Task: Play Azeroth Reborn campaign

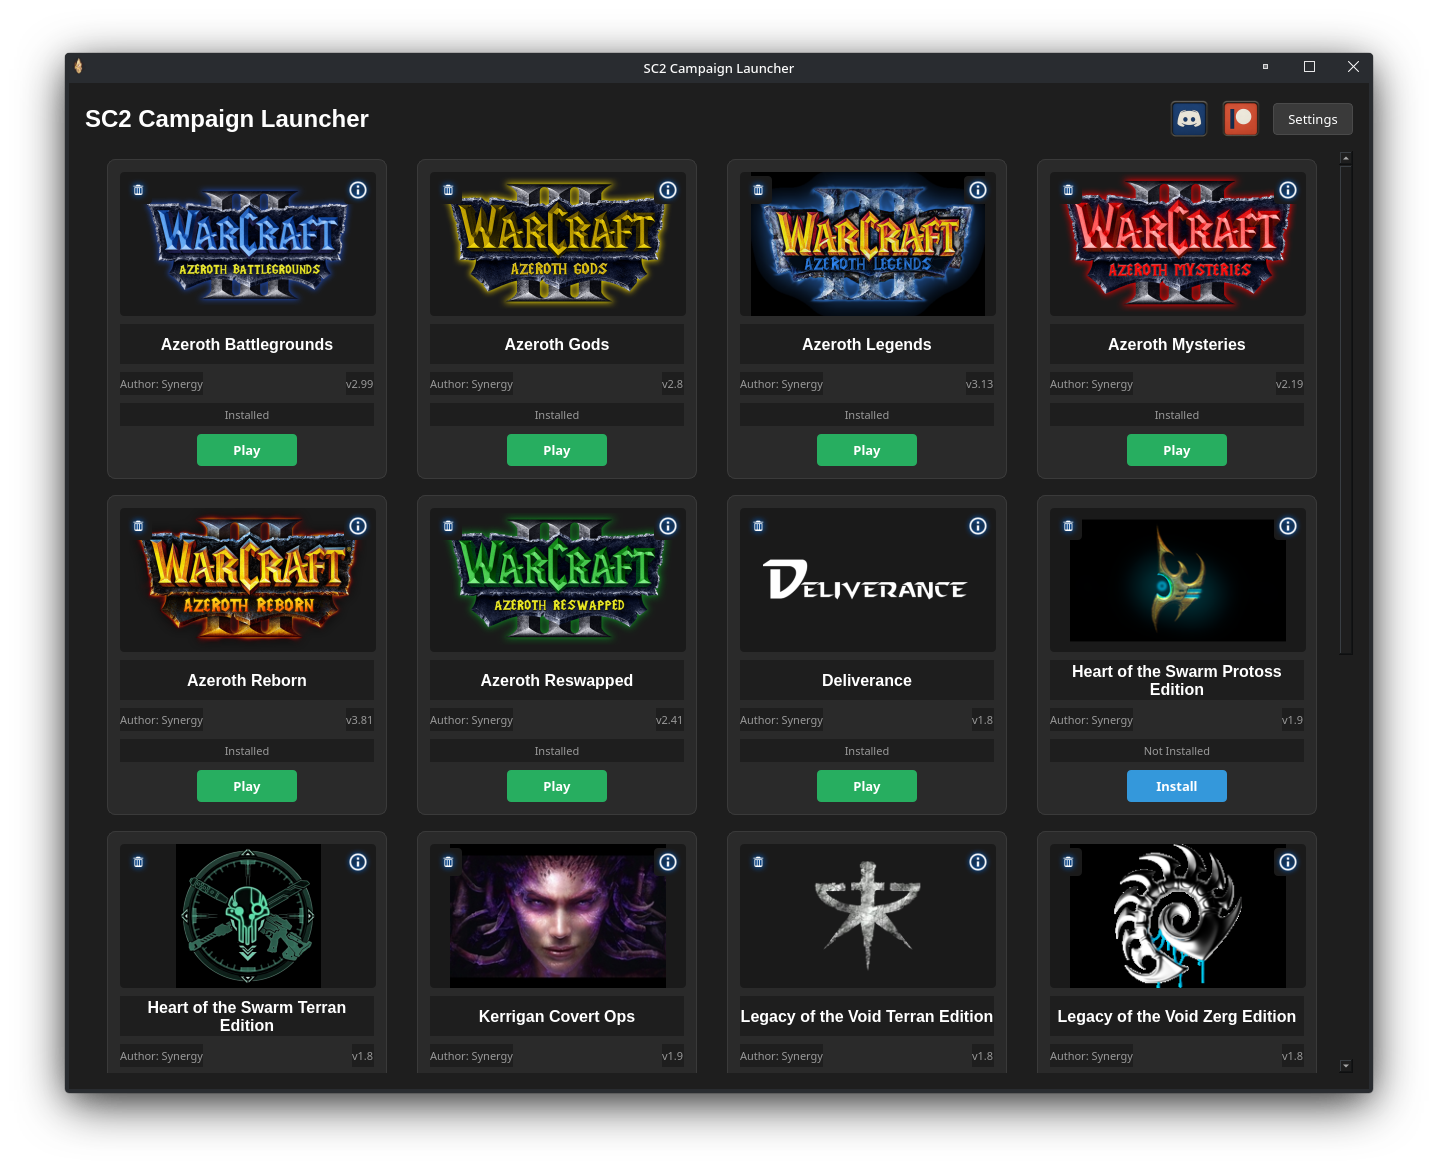Action: 247,786
